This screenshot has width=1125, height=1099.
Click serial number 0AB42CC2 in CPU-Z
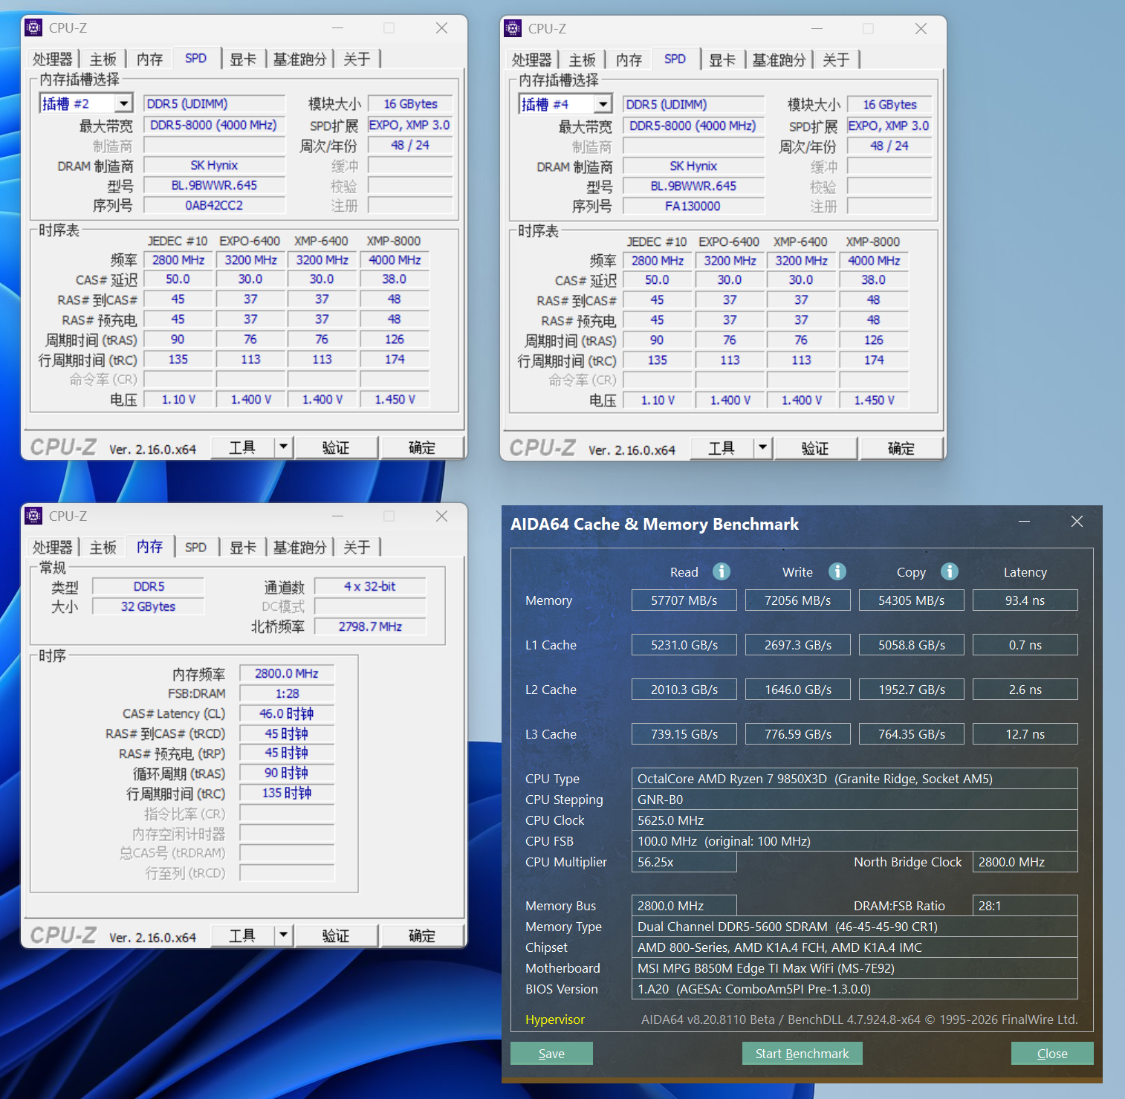point(214,205)
